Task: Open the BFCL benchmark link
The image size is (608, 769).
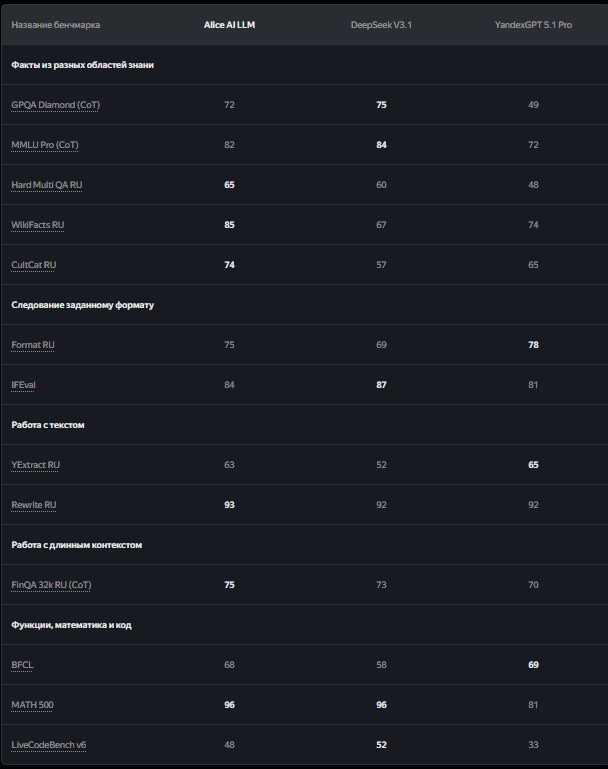Action: coord(22,665)
